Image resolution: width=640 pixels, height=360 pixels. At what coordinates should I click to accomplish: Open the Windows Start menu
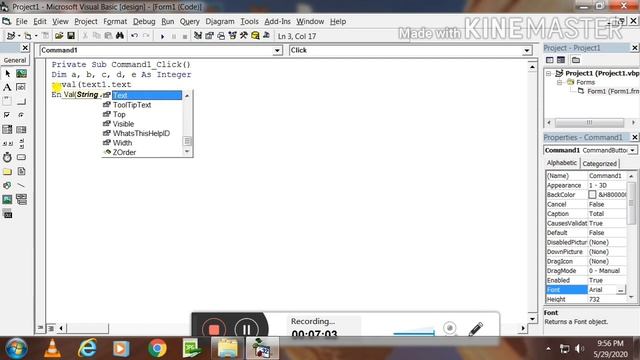[16, 349]
